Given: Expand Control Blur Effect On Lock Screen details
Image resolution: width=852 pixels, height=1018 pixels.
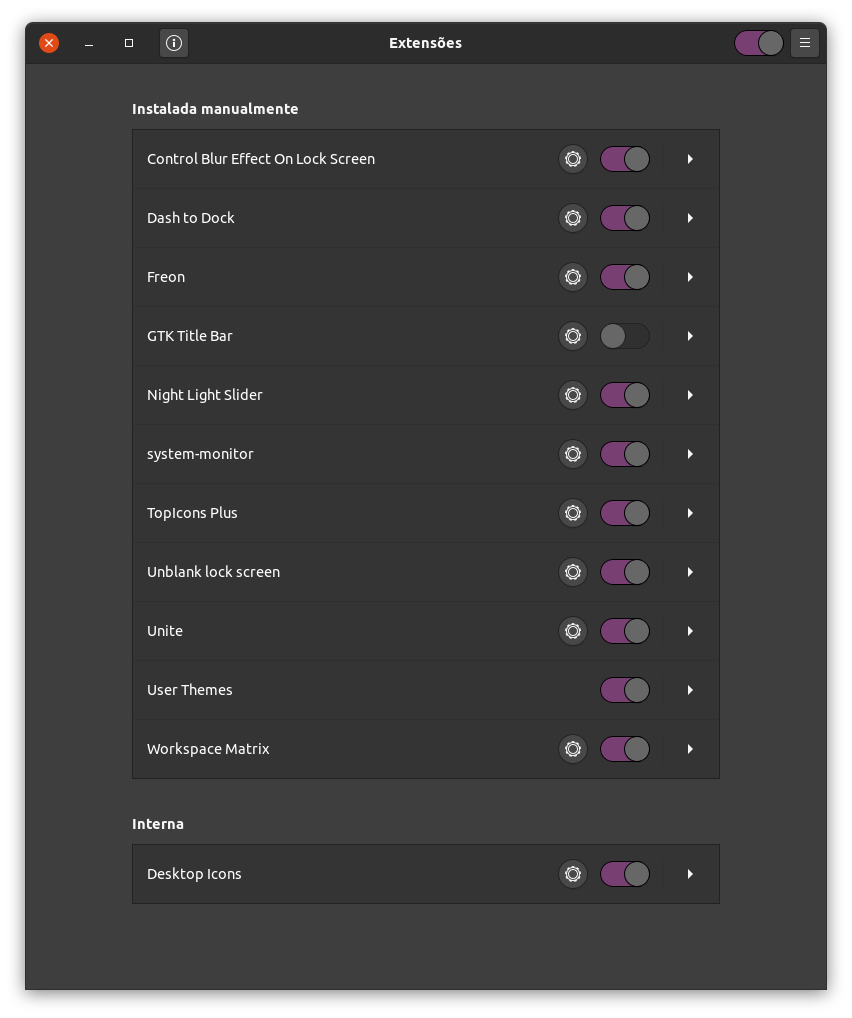Looking at the screenshot, I should pos(690,159).
